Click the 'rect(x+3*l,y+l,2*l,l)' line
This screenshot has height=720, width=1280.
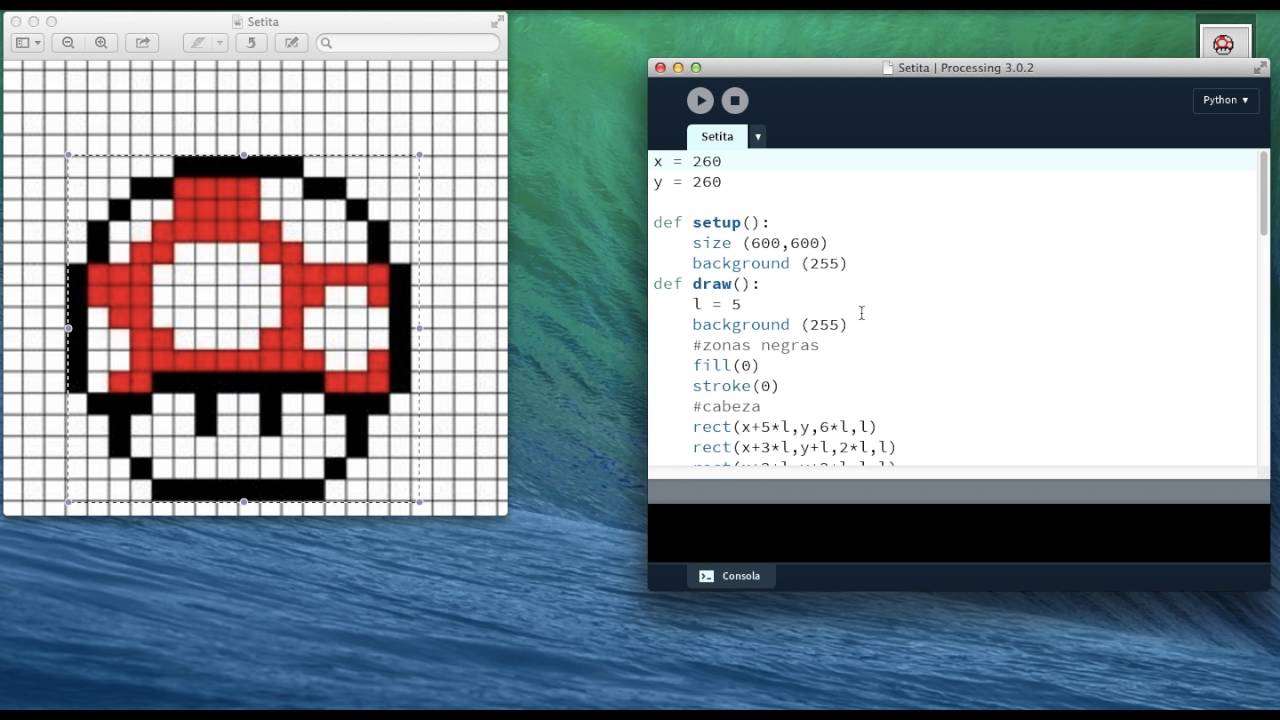click(795, 447)
